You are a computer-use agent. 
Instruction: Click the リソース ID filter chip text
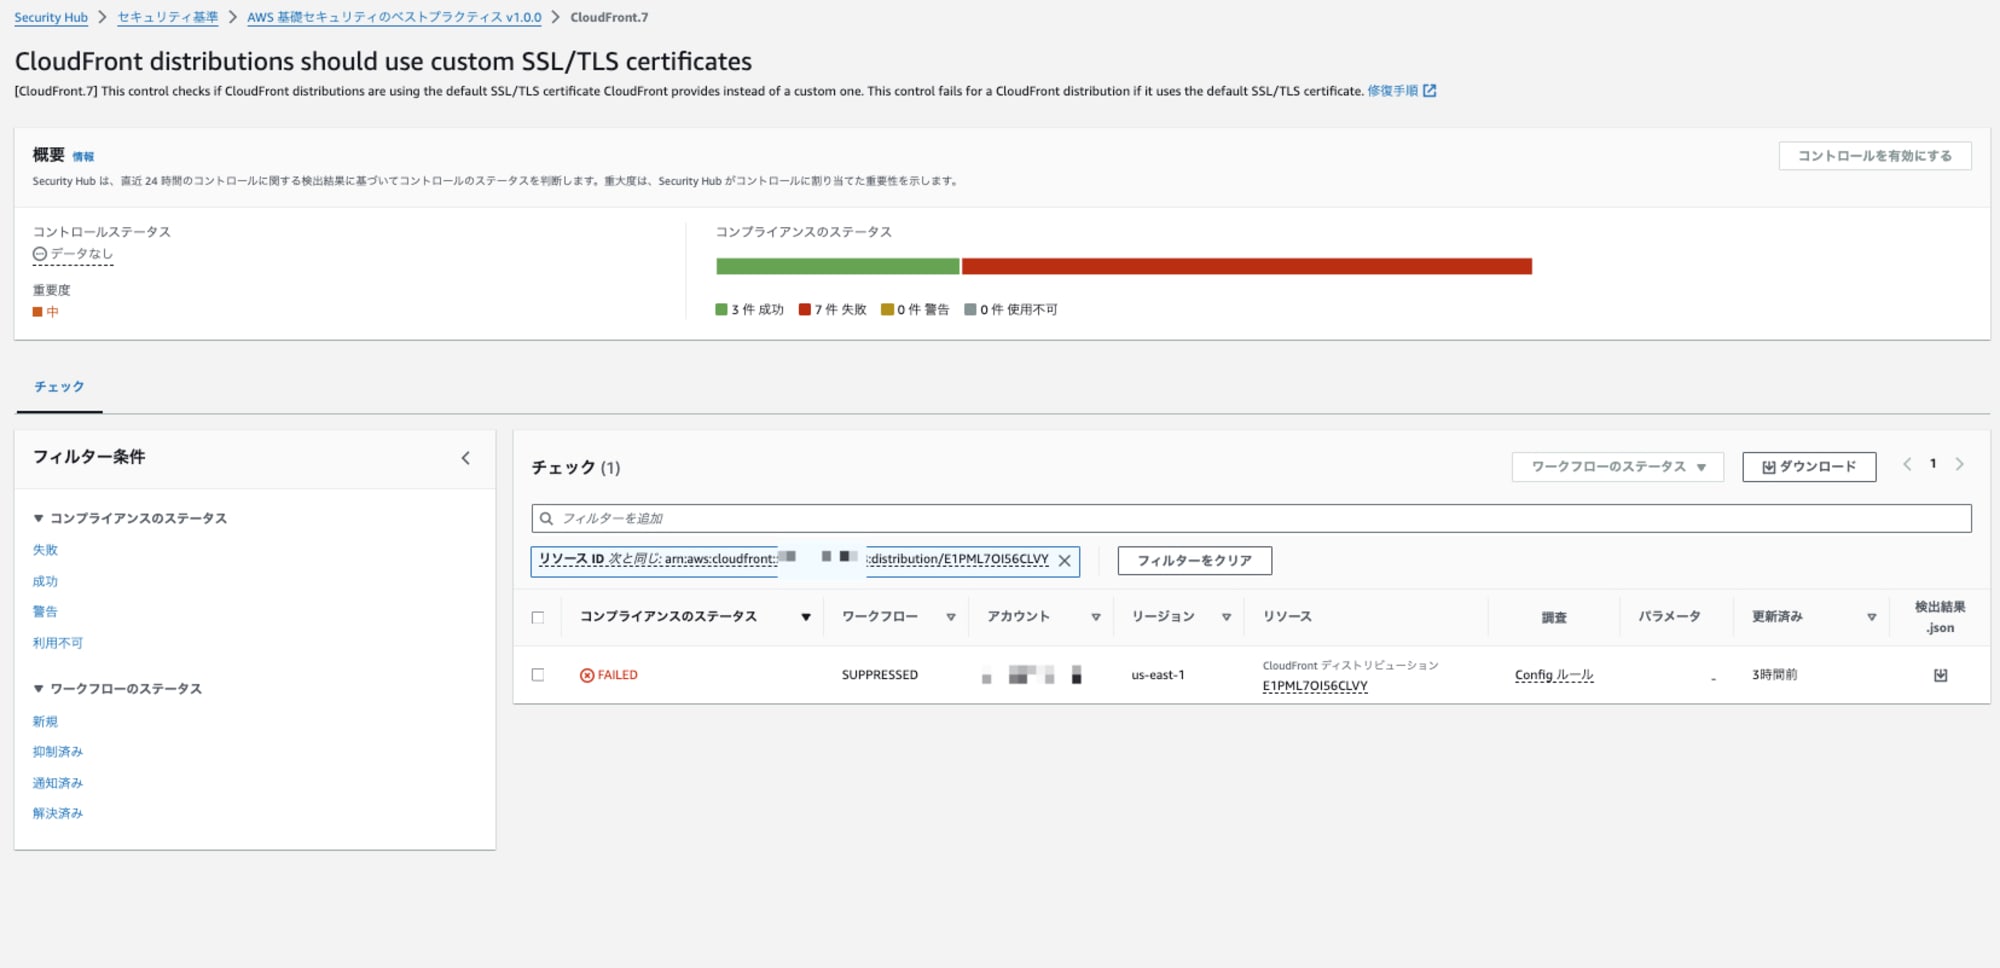tap(793, 559)
